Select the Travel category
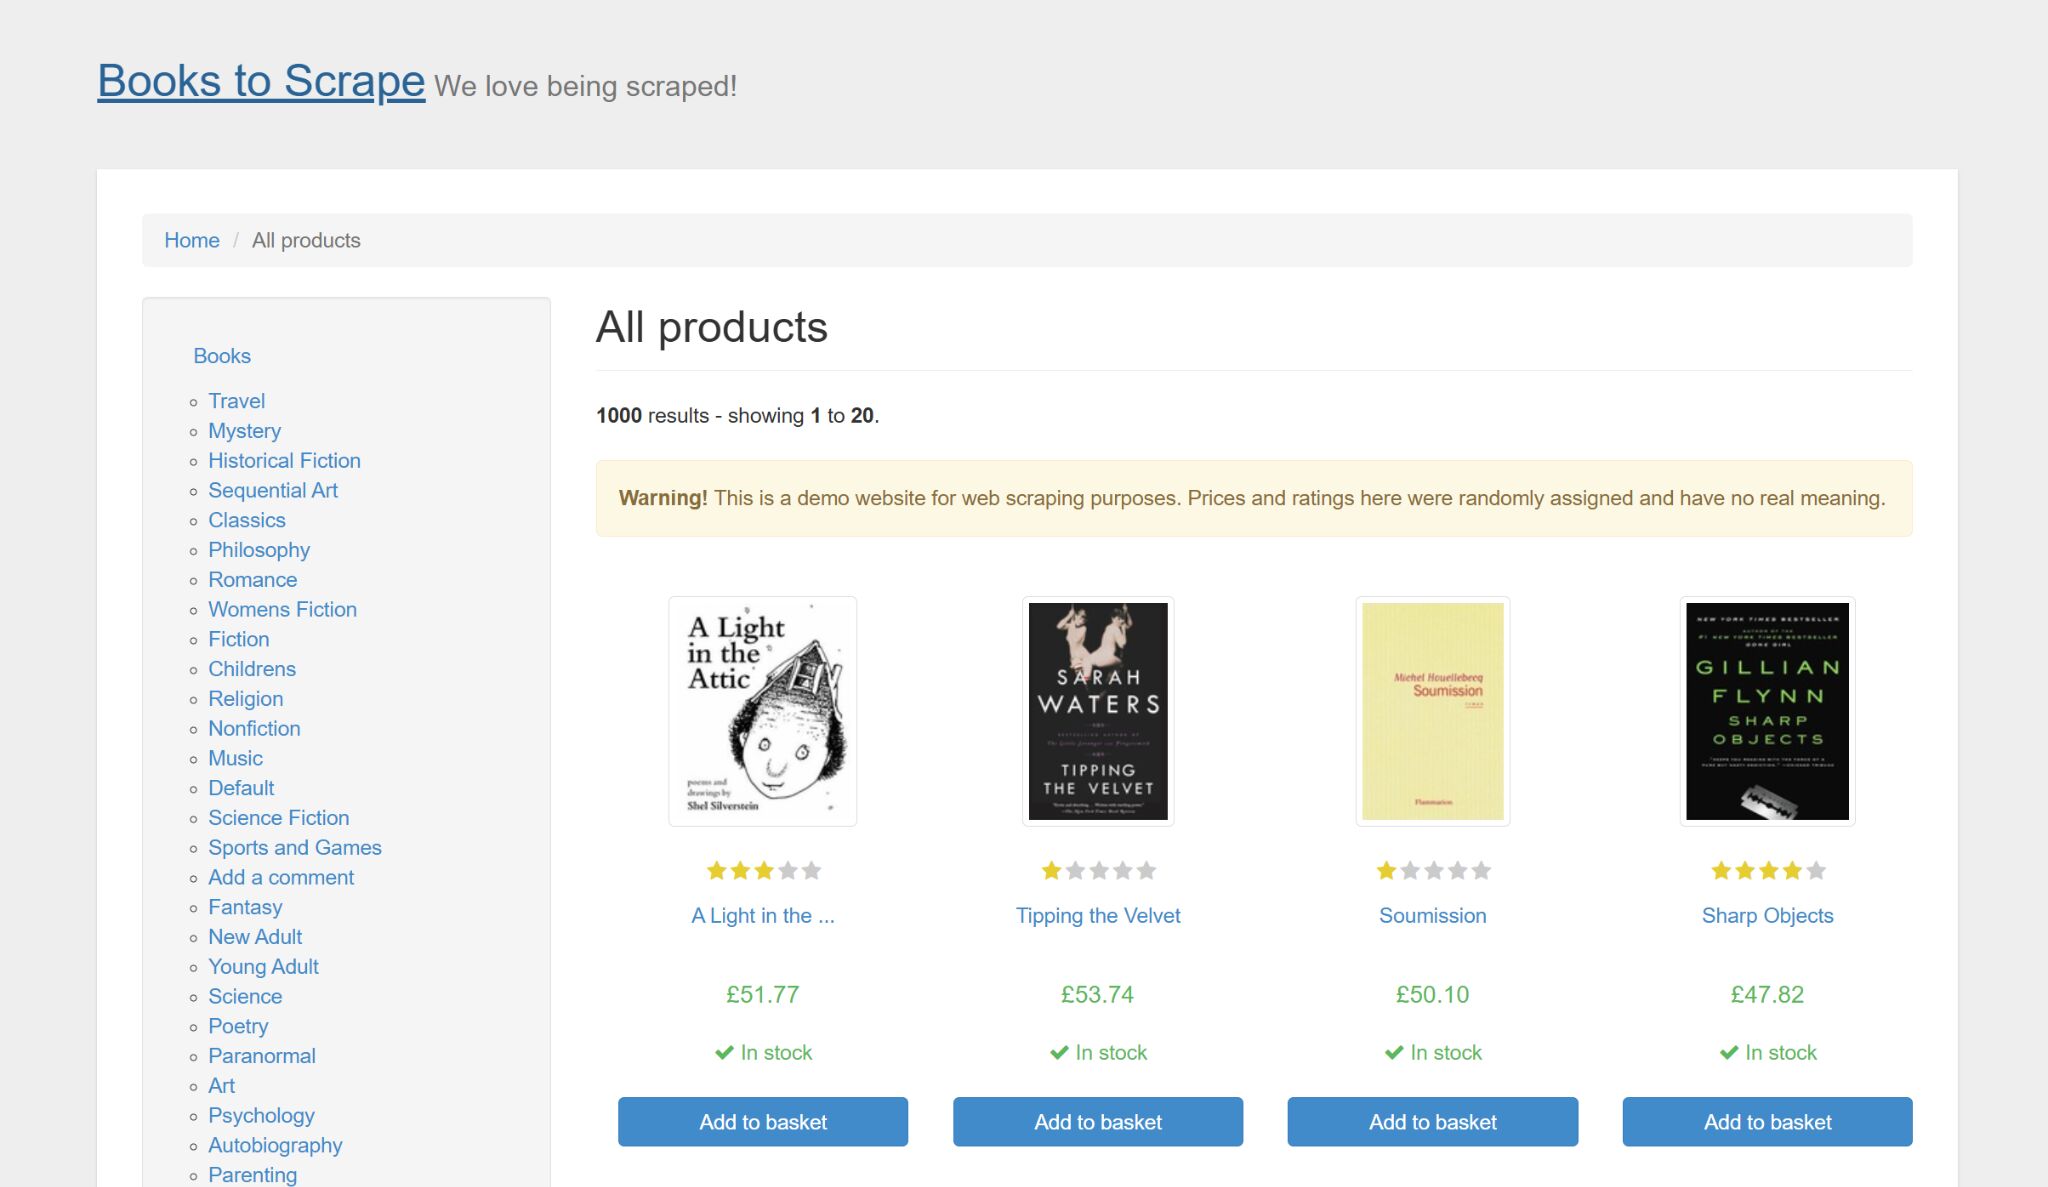Viewport: 2048px width, 1187px height. click(x=236, y=401)
